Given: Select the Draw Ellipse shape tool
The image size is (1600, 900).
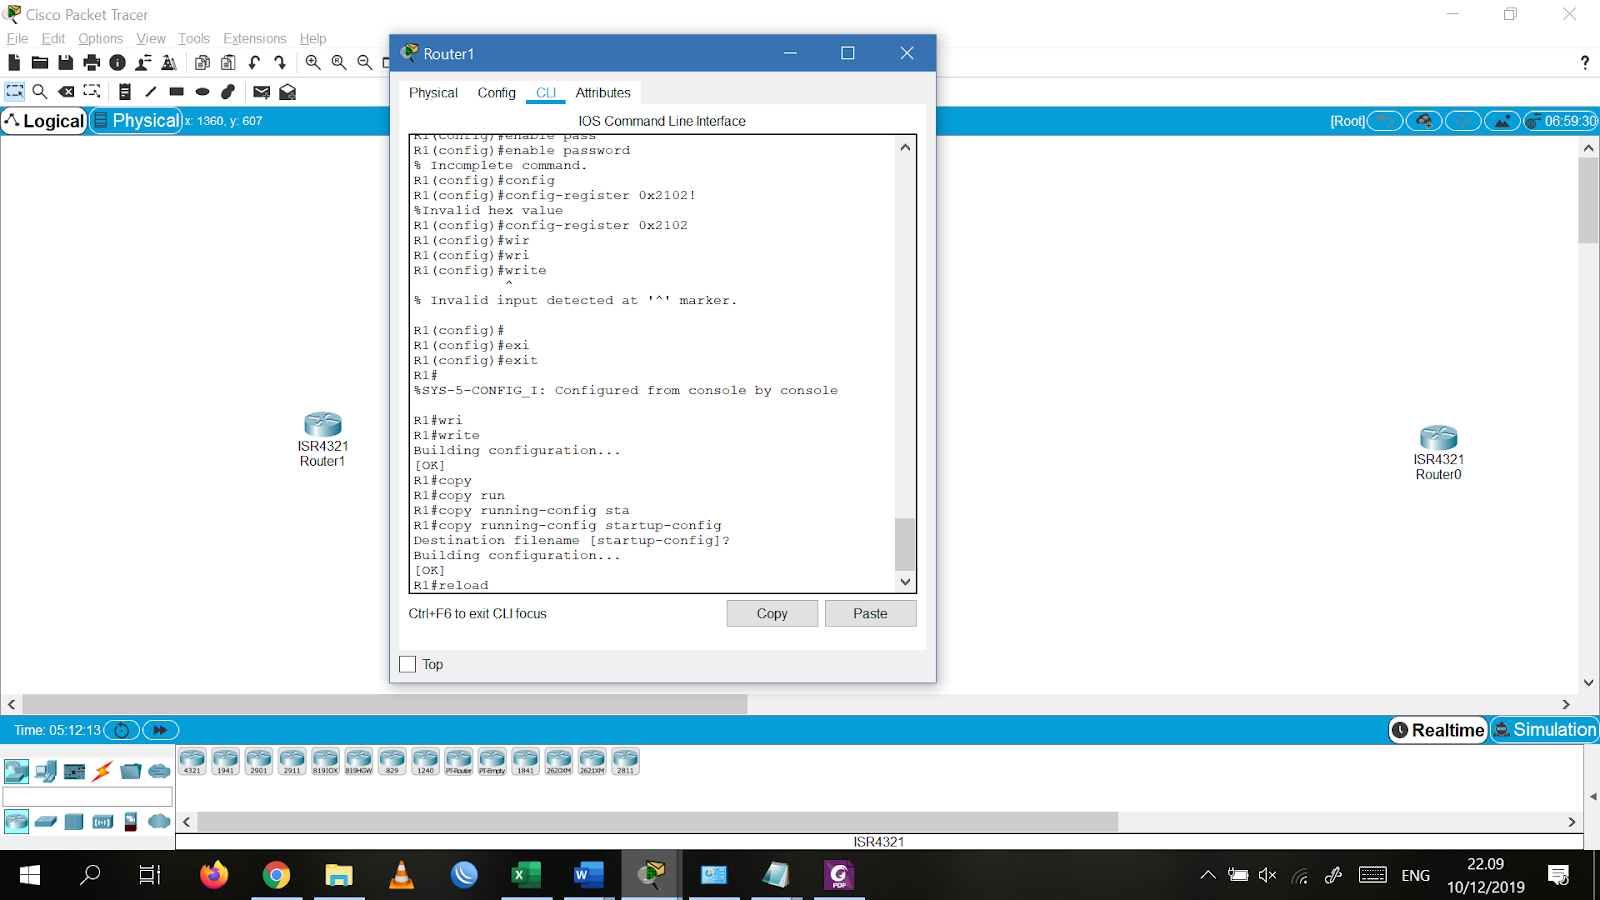Looking at the screenshot, I should point(201,92).
